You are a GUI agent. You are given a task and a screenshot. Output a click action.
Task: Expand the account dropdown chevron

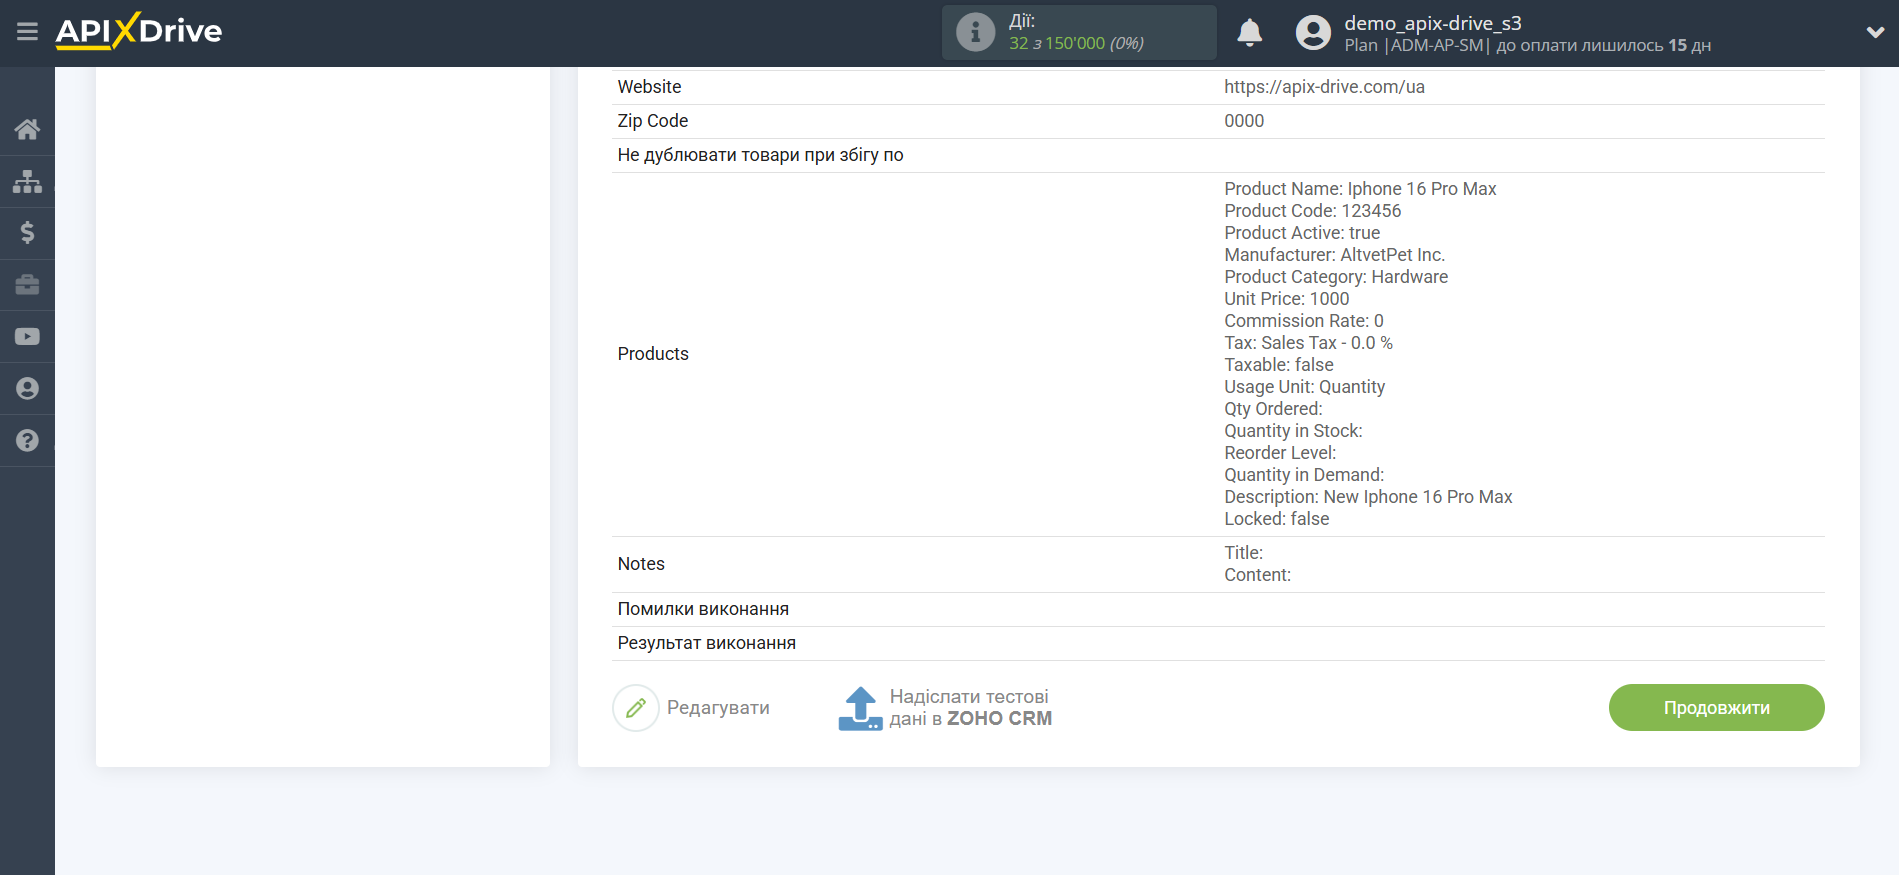click(1875, 32)
